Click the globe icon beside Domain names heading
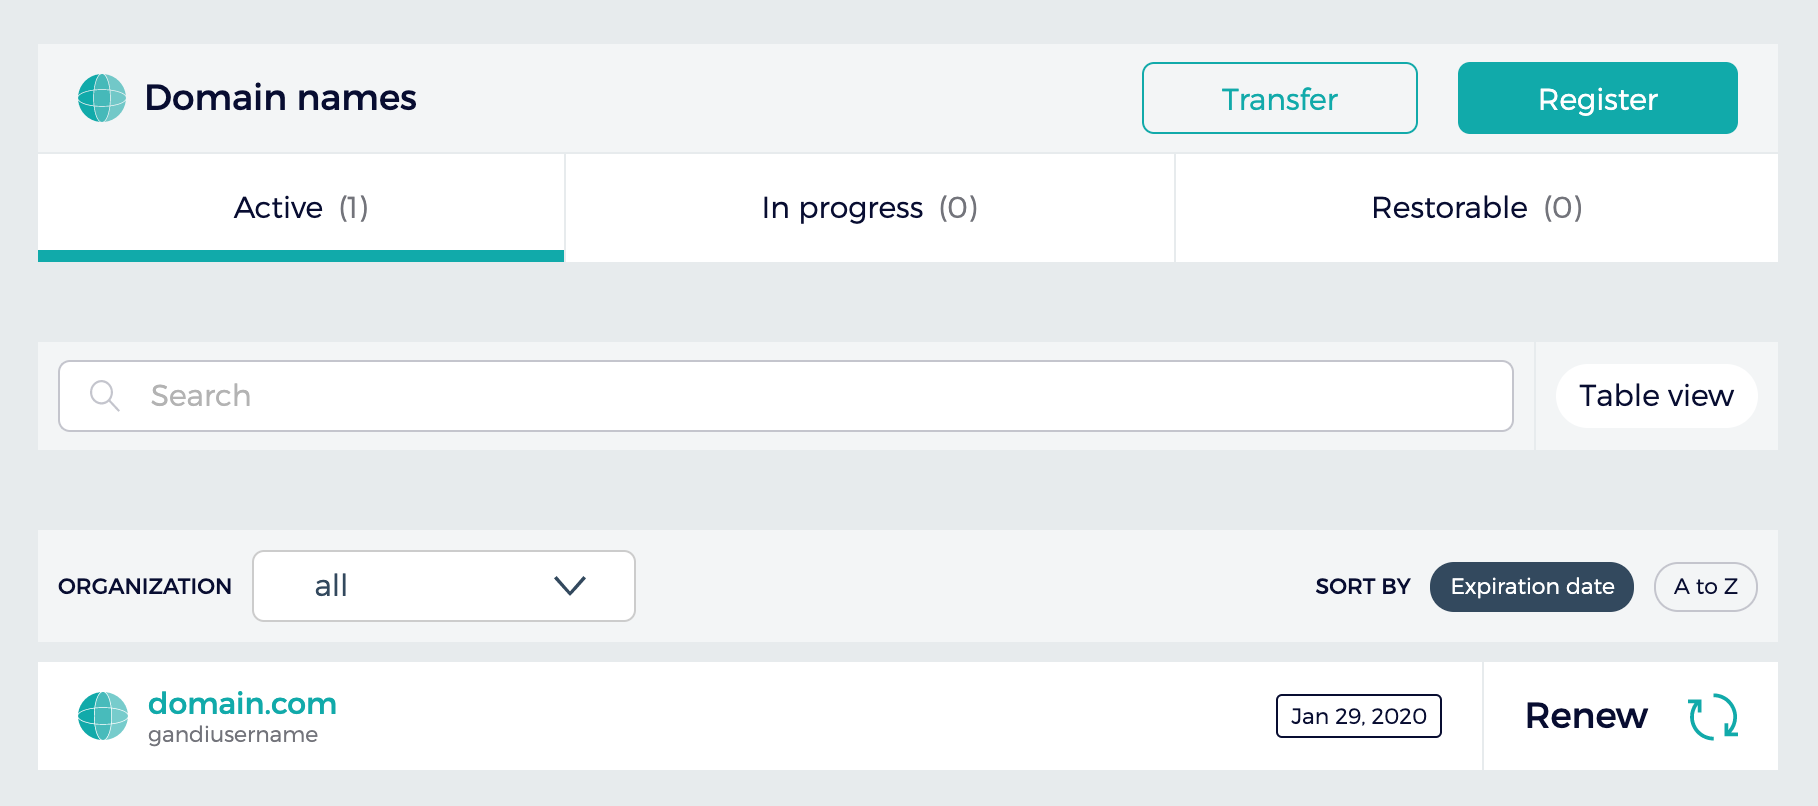 102,98
